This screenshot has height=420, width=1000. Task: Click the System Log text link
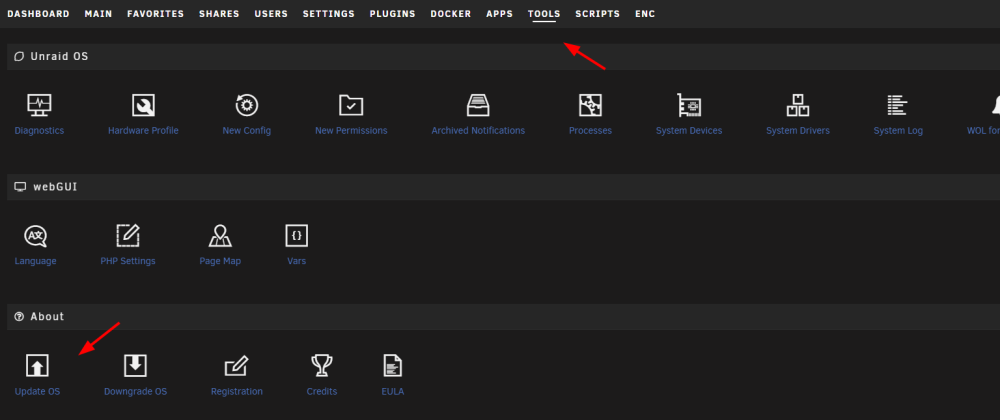pyautogui.click(x=898, y=131)
